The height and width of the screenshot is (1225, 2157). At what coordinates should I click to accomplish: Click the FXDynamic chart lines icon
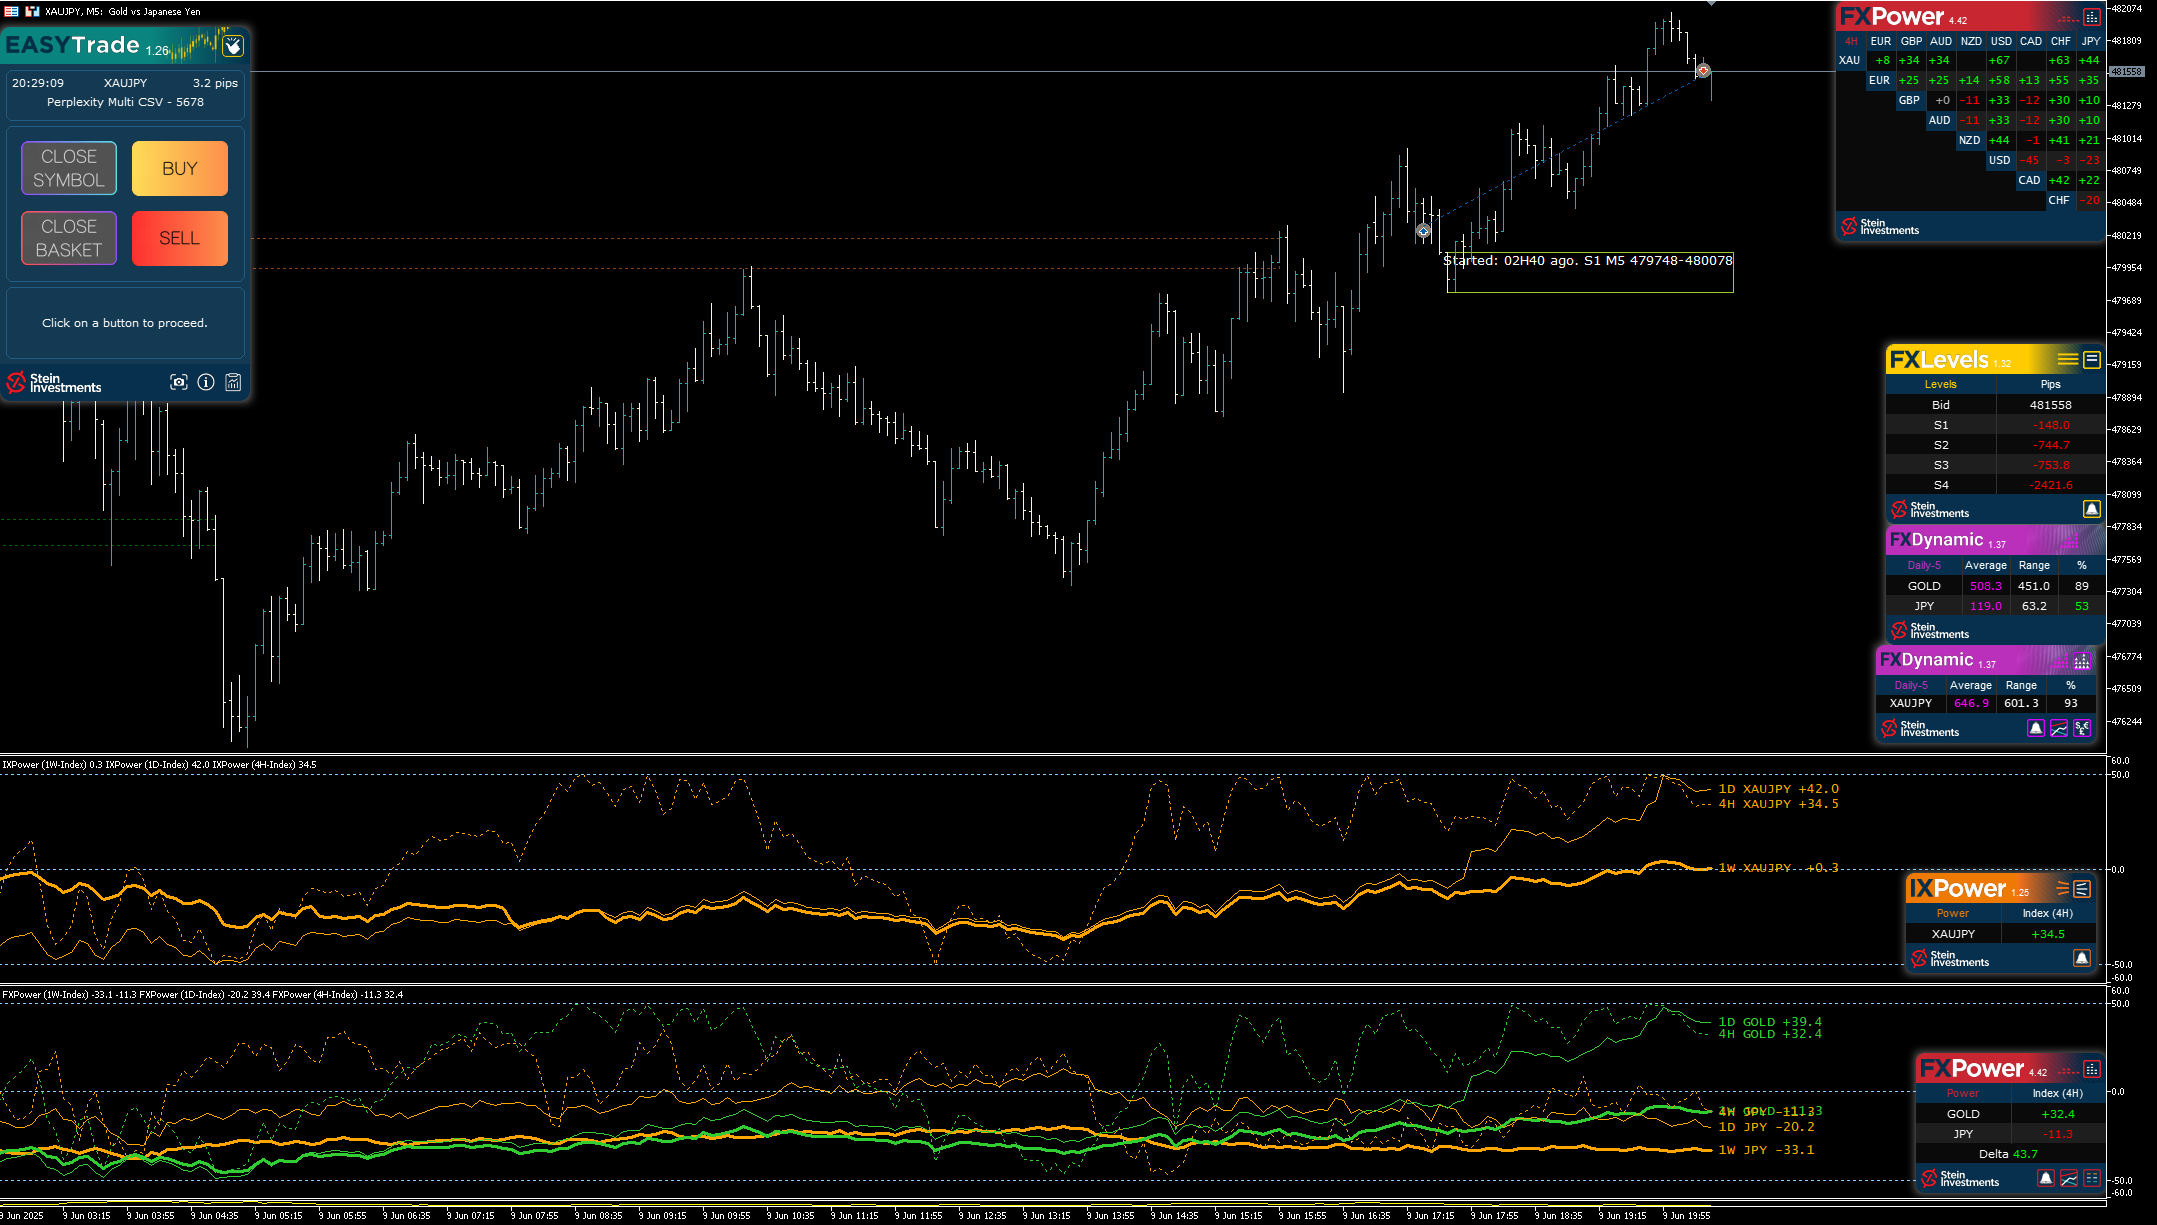2059,728
